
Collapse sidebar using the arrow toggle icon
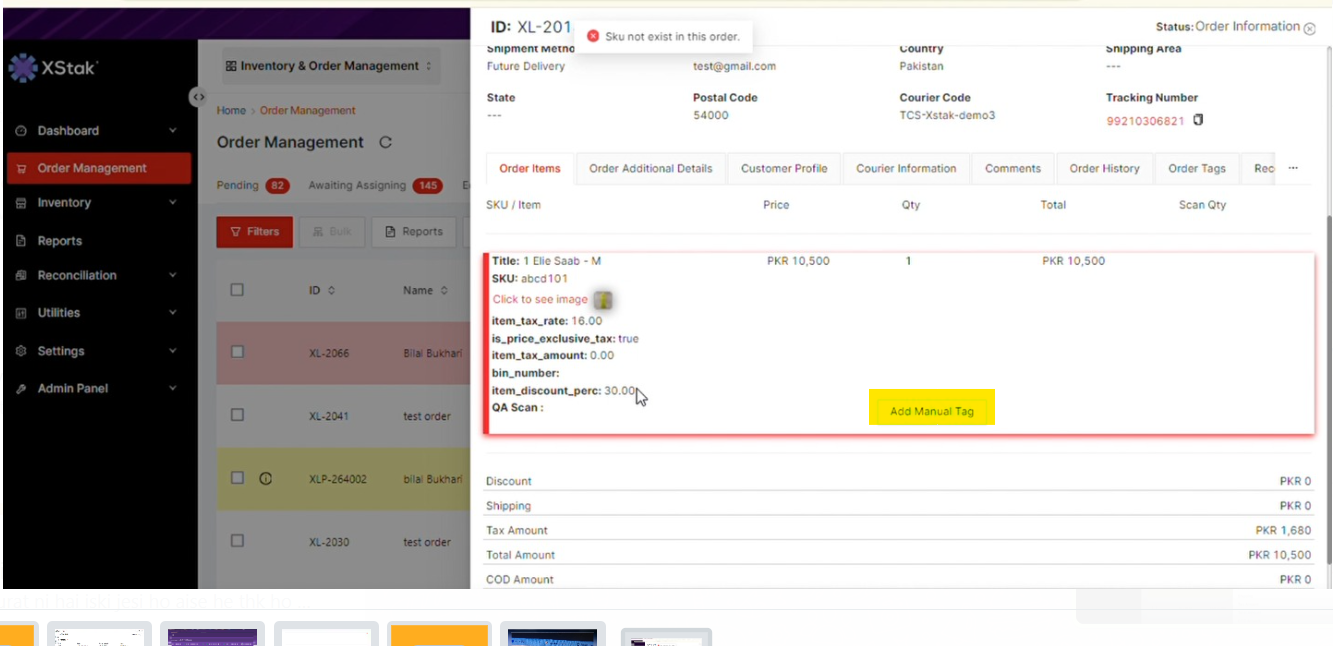[199, 97]
